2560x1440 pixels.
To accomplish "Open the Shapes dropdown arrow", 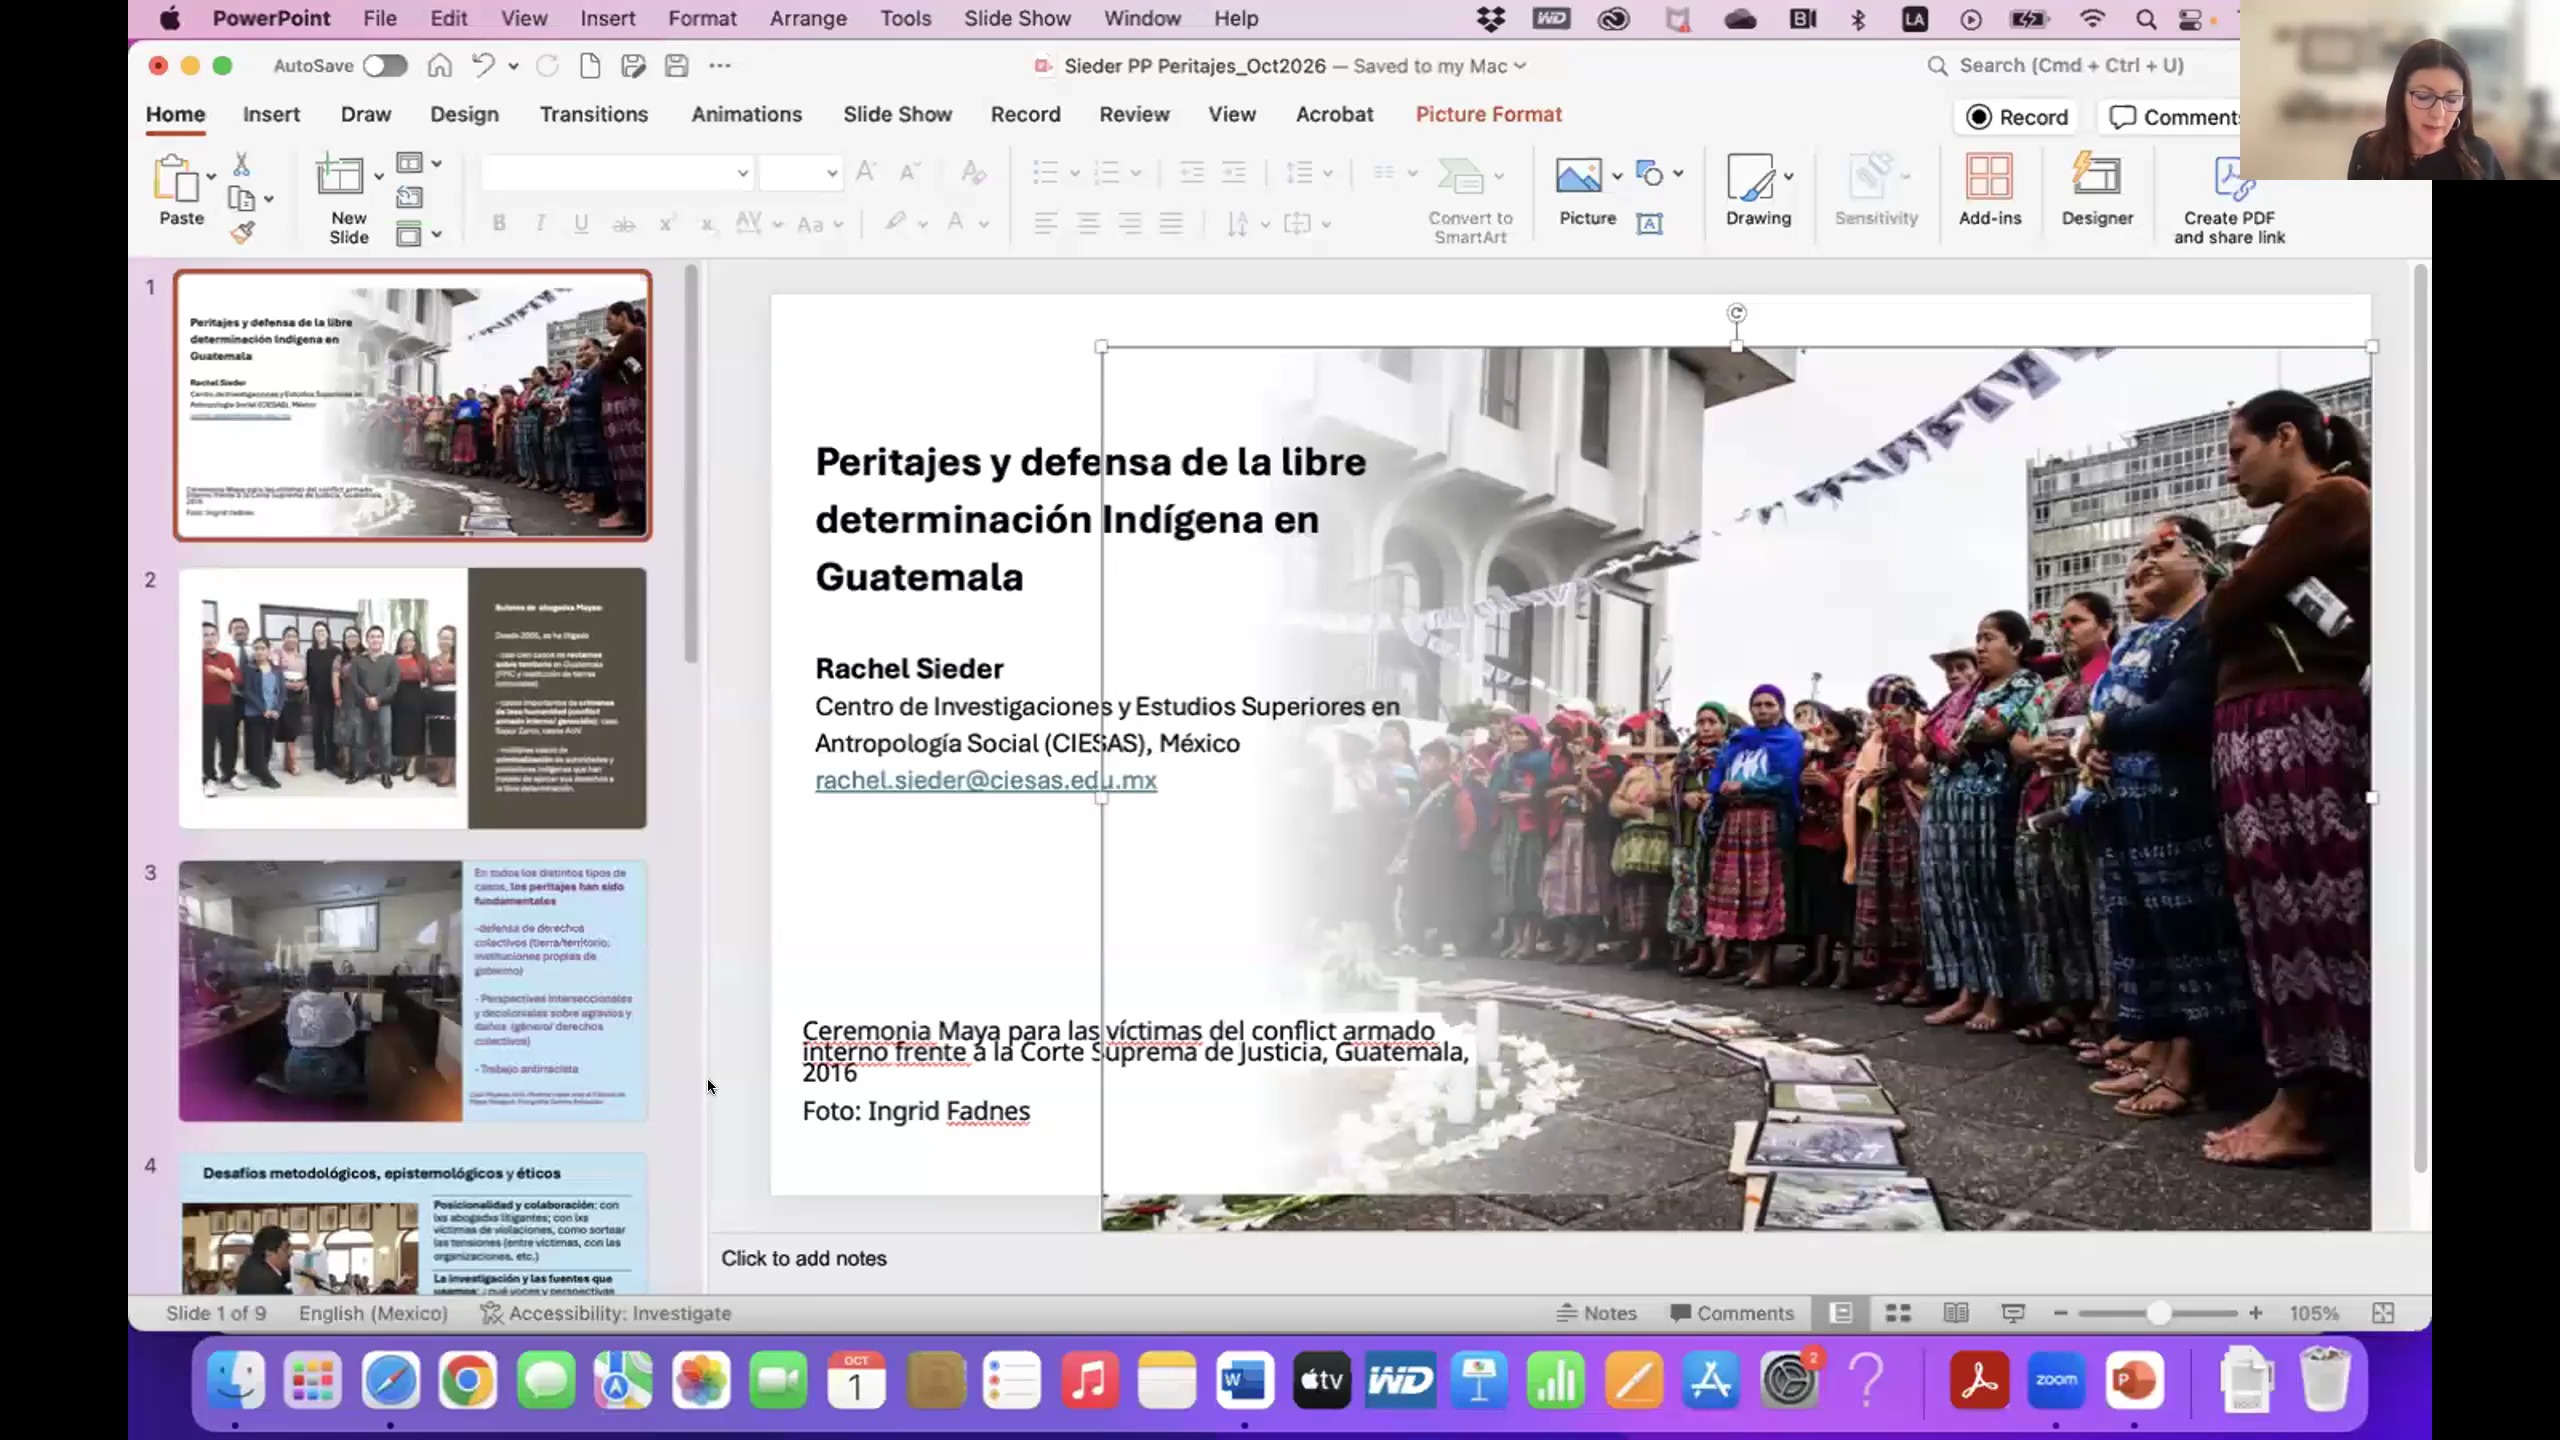I will 1678,174.
